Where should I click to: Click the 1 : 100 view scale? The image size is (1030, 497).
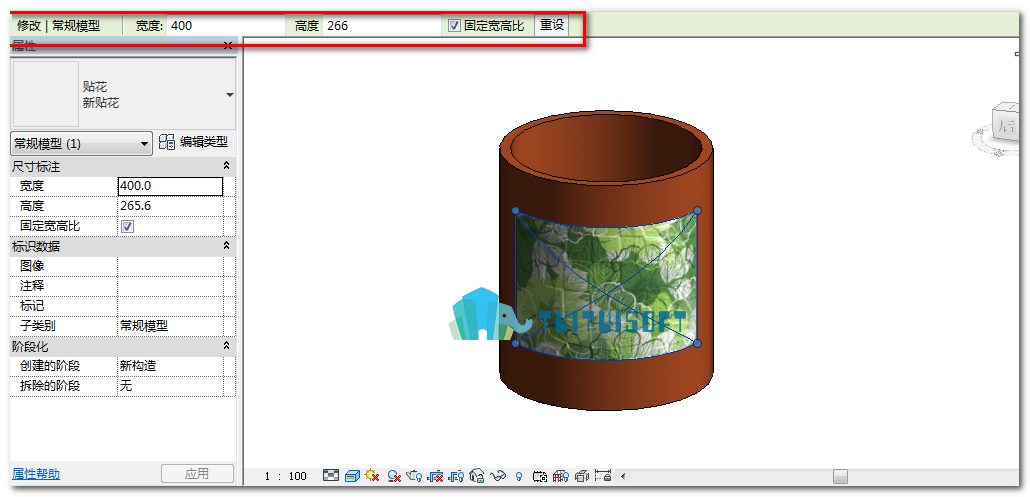pyautogui.click(x=286, y=476)
